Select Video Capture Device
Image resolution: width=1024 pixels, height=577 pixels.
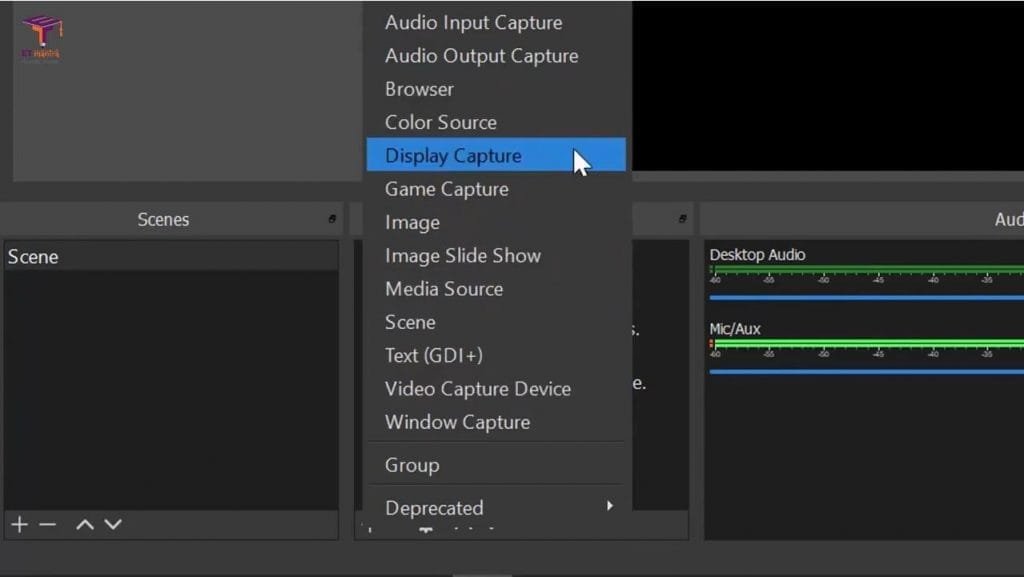tap(477, 389)
